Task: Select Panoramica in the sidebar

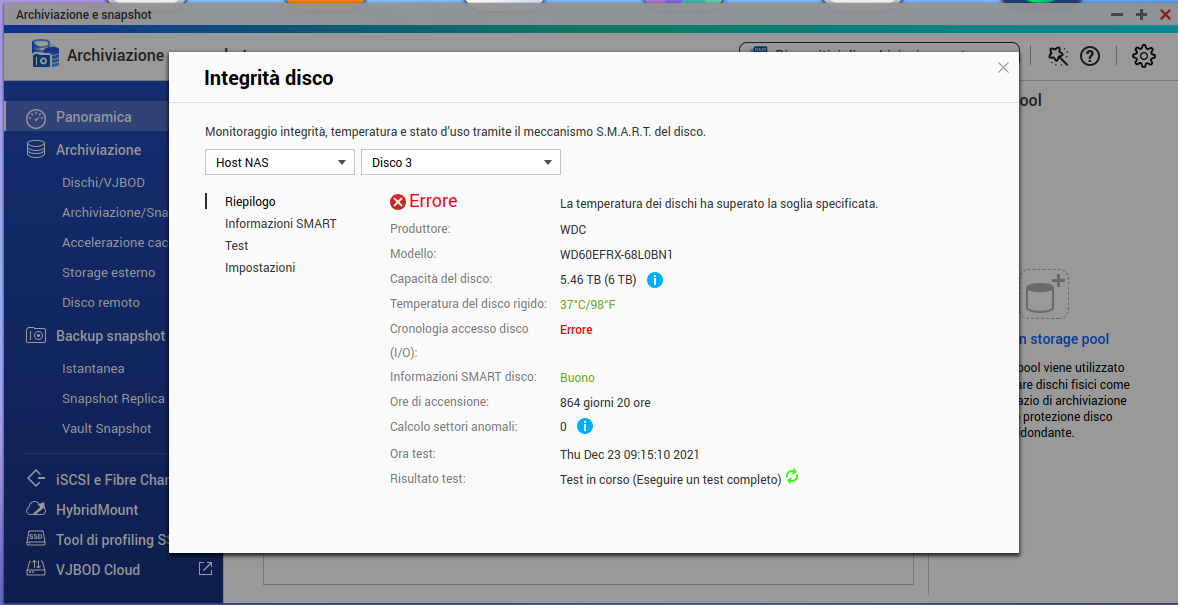Action: click(x=93, y=117)
